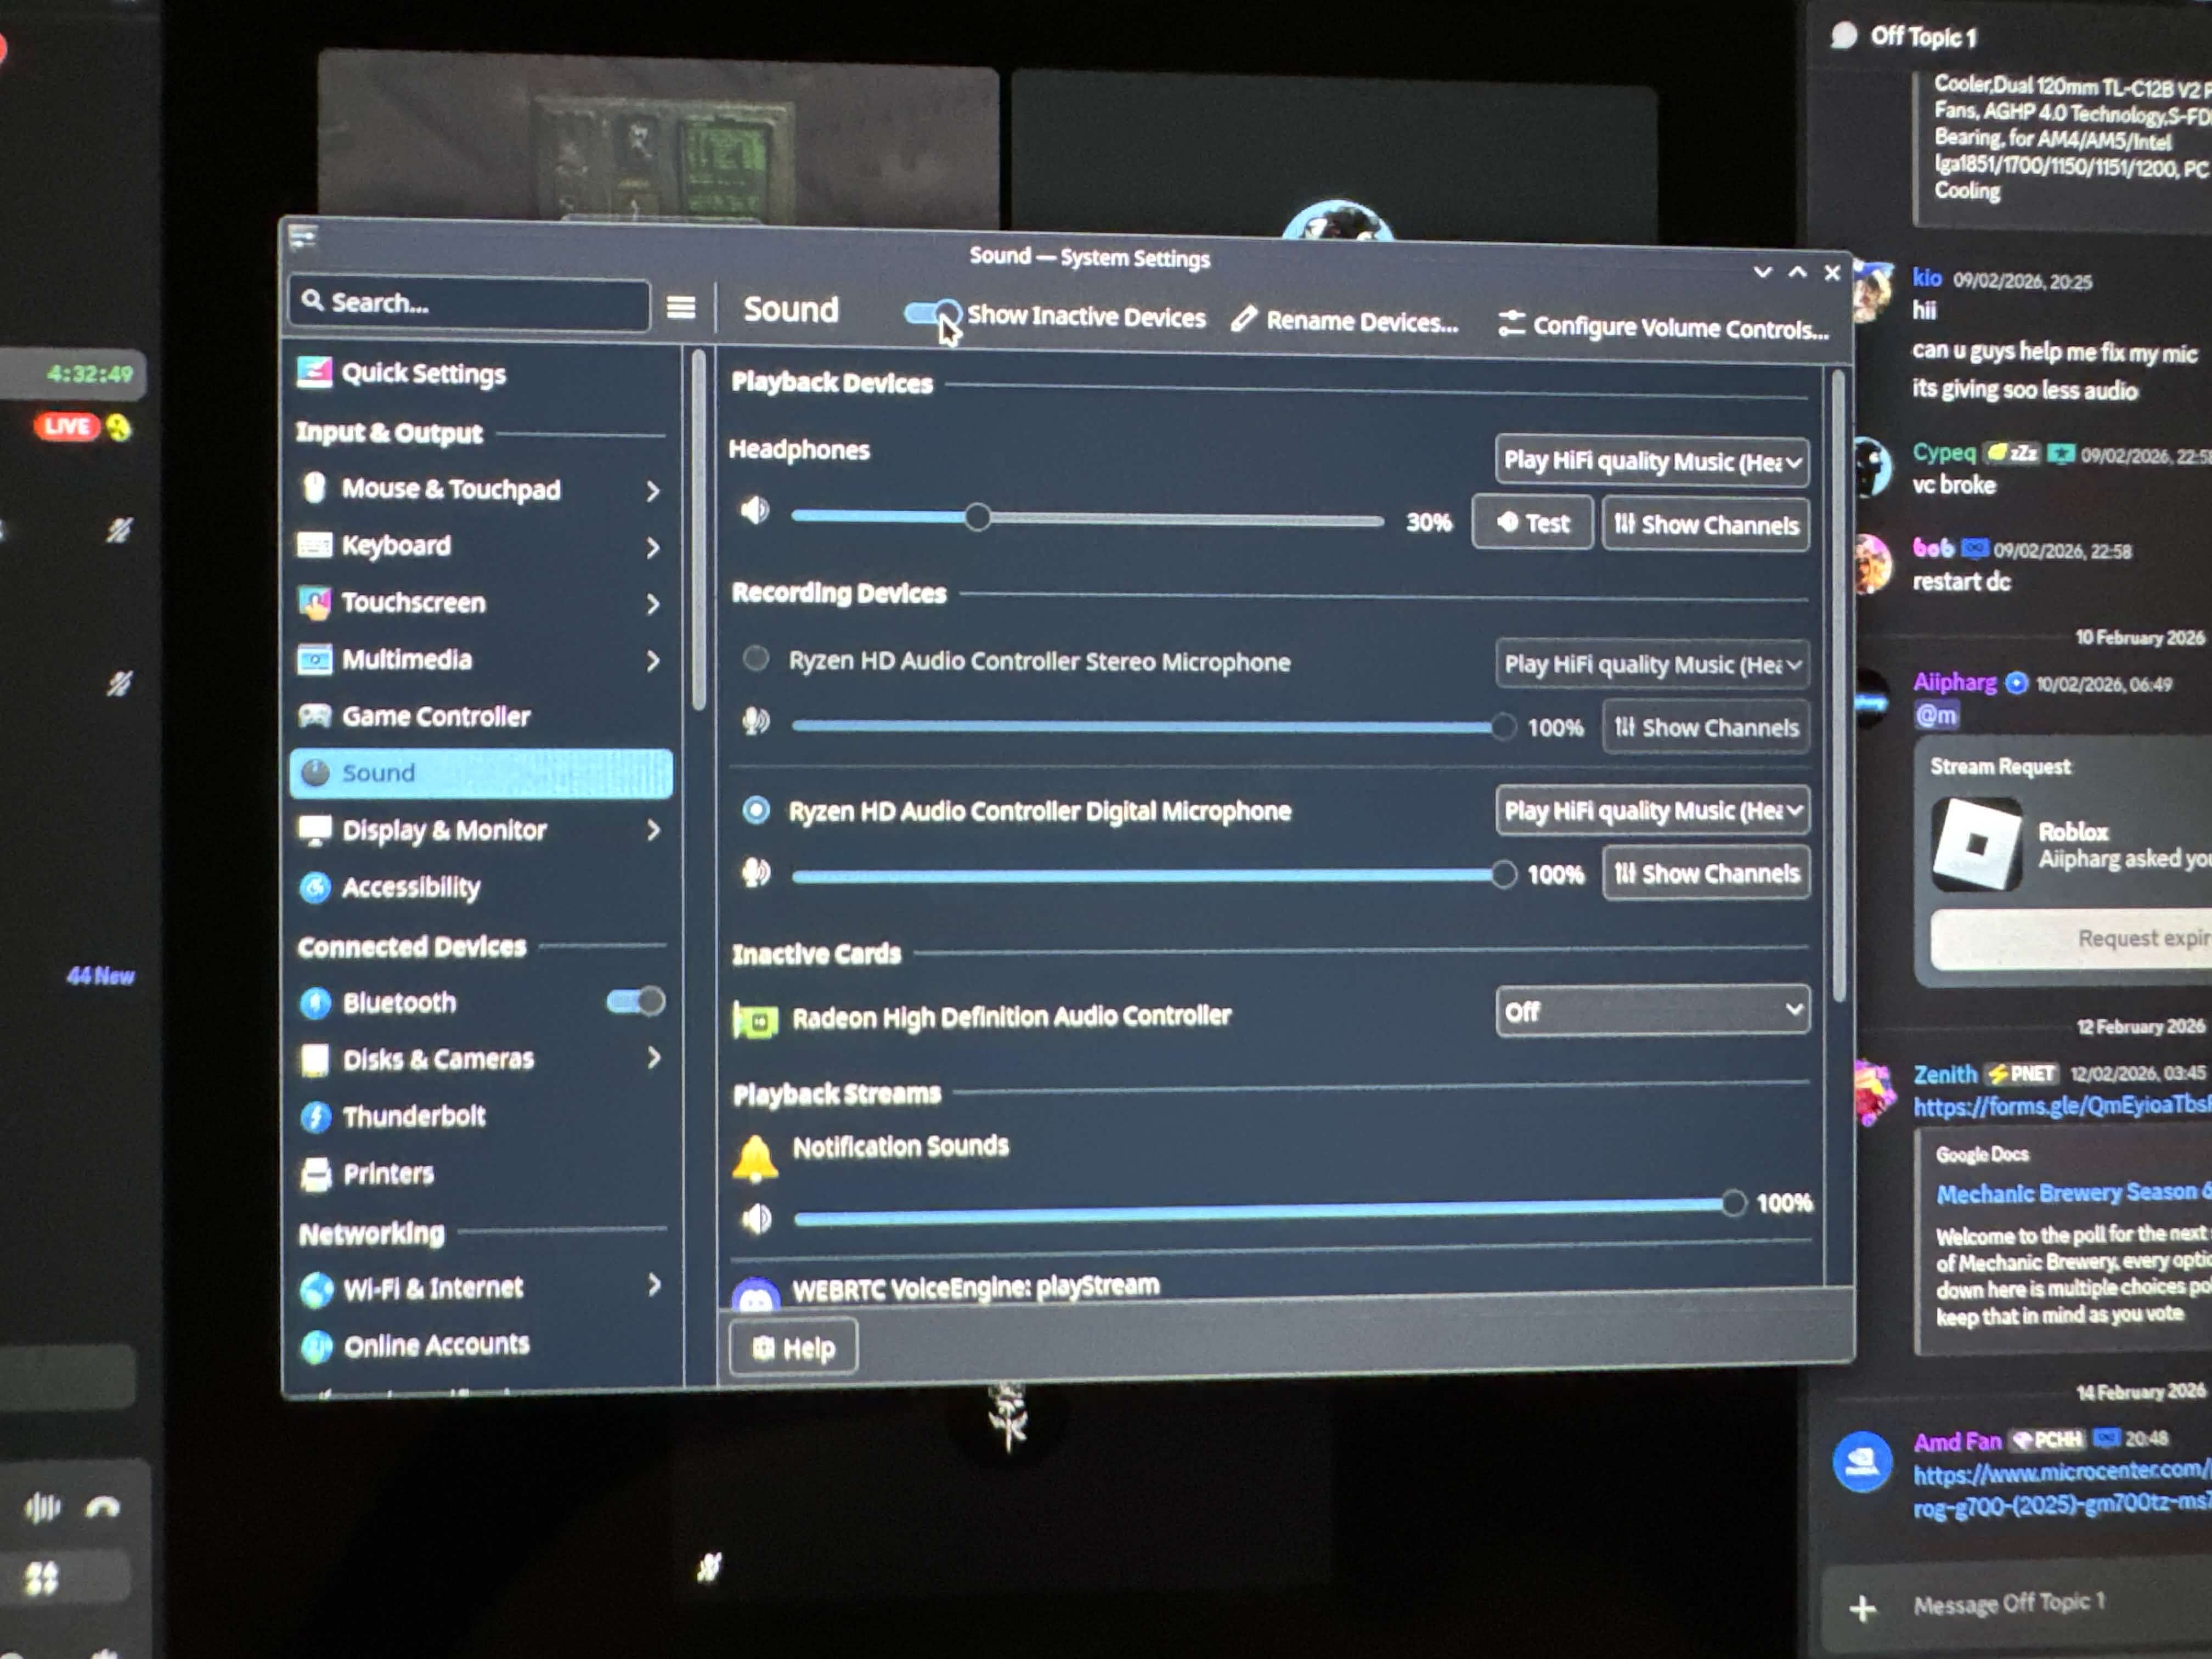Viewport: 2212px width, 1659px height.
Task: Click the Test button for Headphones
Action: 1532,522
